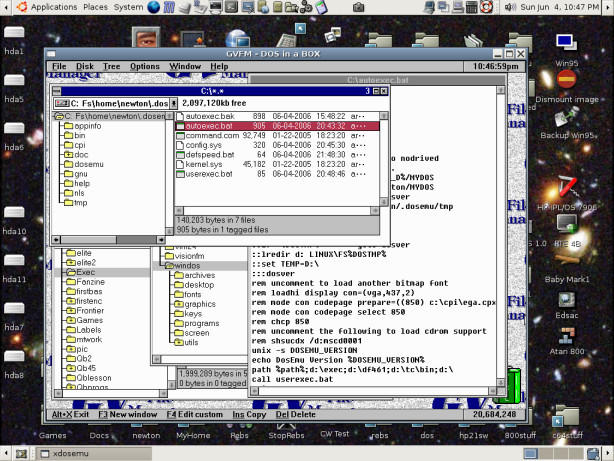Open the Backup Win95 desktop icon
614x461 pixels.
pos(568,124)
